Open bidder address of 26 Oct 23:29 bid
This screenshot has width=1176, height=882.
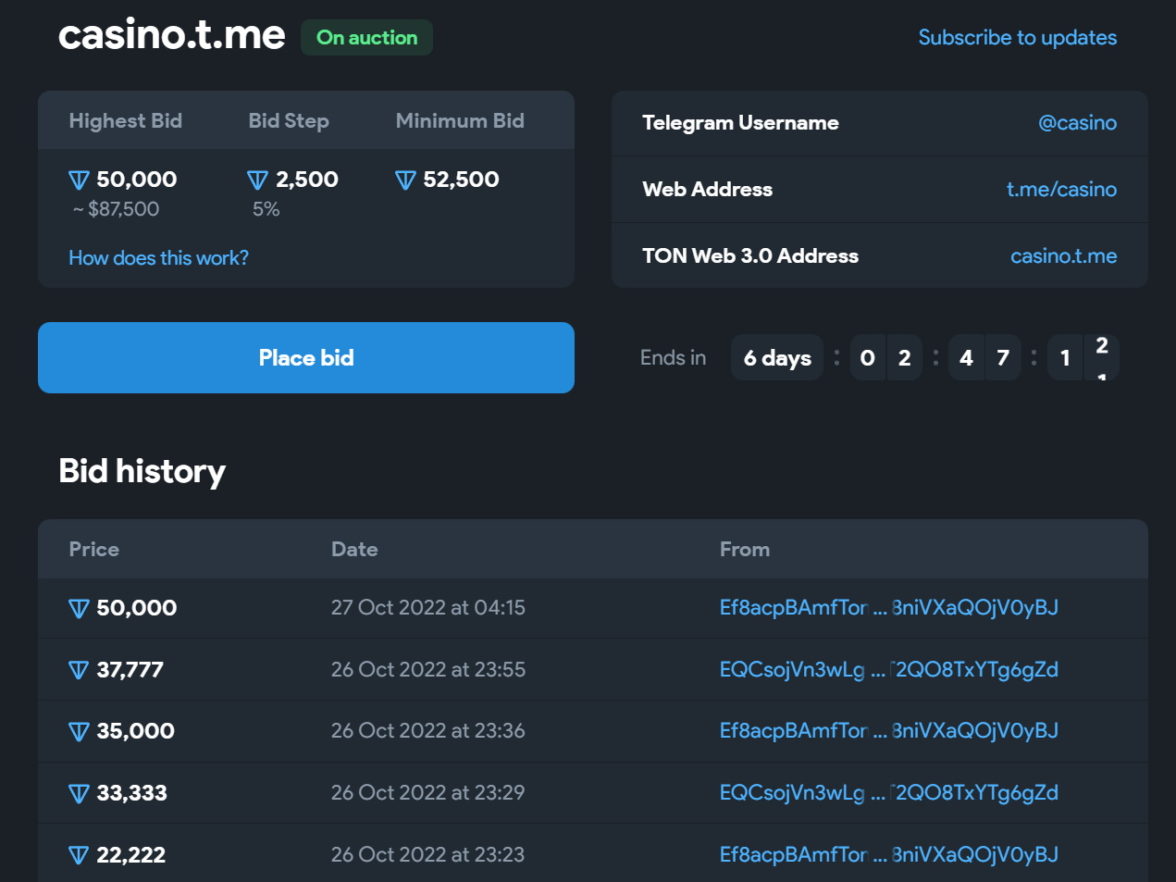888,793
